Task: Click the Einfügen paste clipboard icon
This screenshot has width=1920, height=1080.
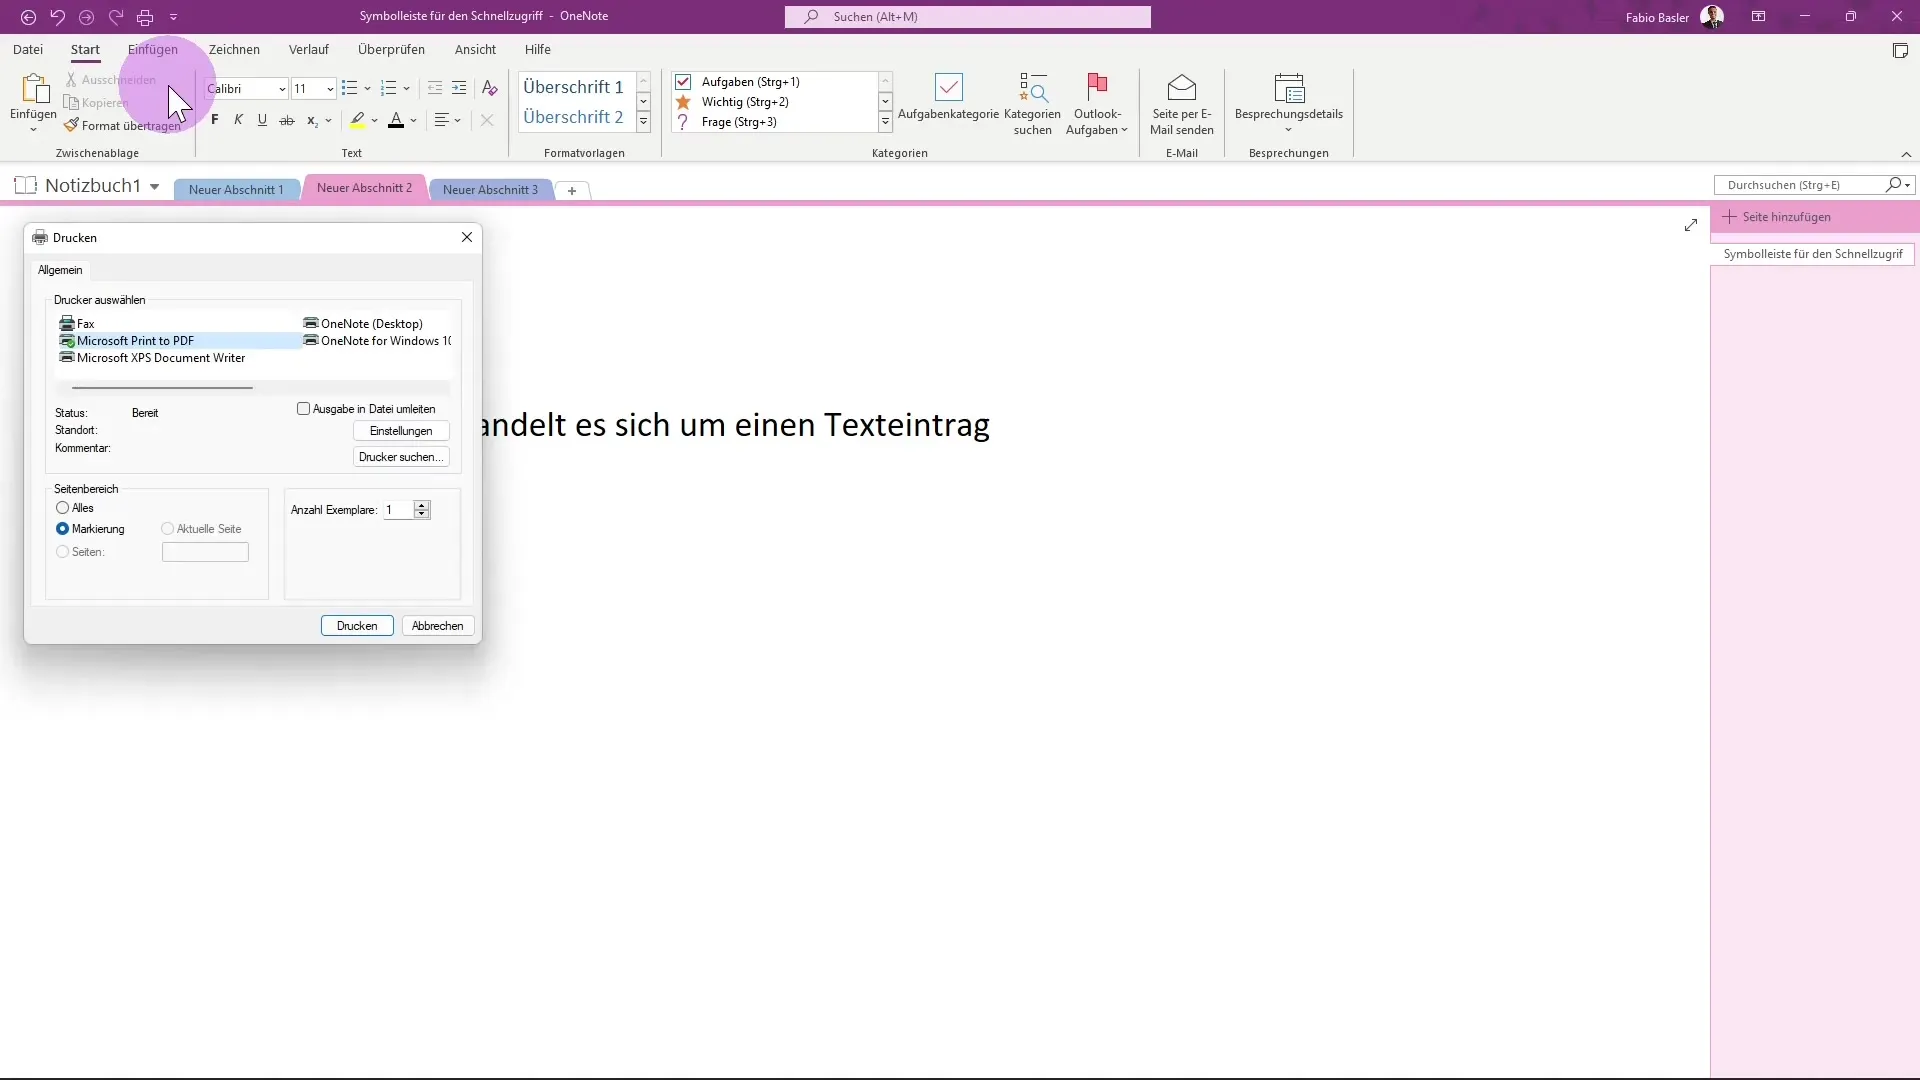Action: (34, 89)
